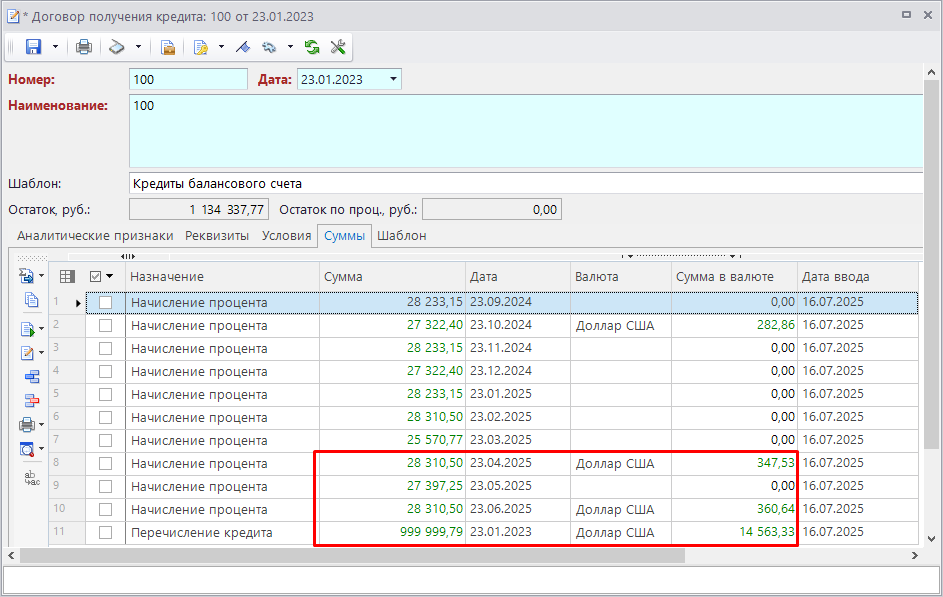Click the green refresh arrows icon
943x597 pixels.
pyautogui.click(x=312, y=47)
